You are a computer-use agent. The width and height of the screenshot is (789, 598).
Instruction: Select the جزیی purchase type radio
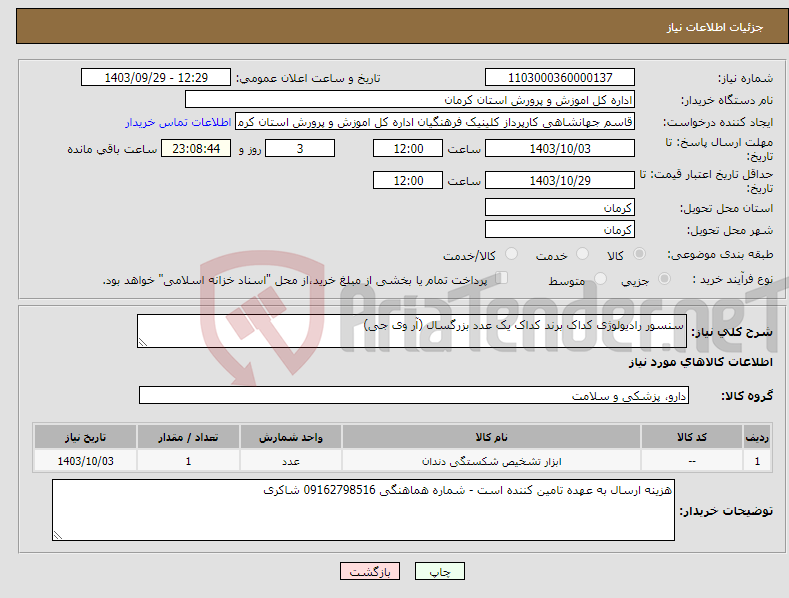[x=664, y=278]
